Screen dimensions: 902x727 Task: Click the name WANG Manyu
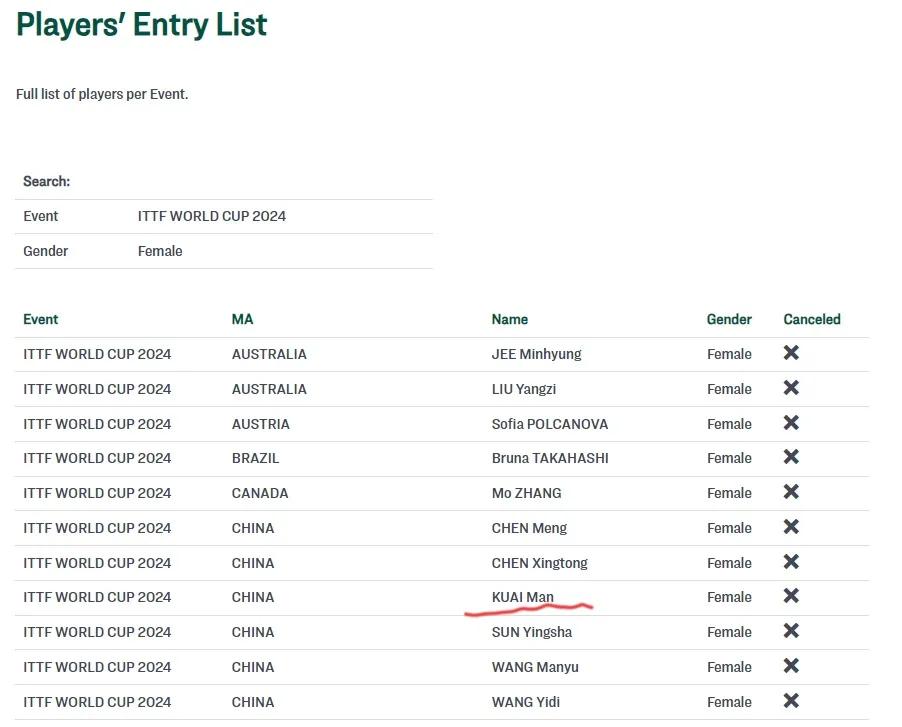[535, 667]
